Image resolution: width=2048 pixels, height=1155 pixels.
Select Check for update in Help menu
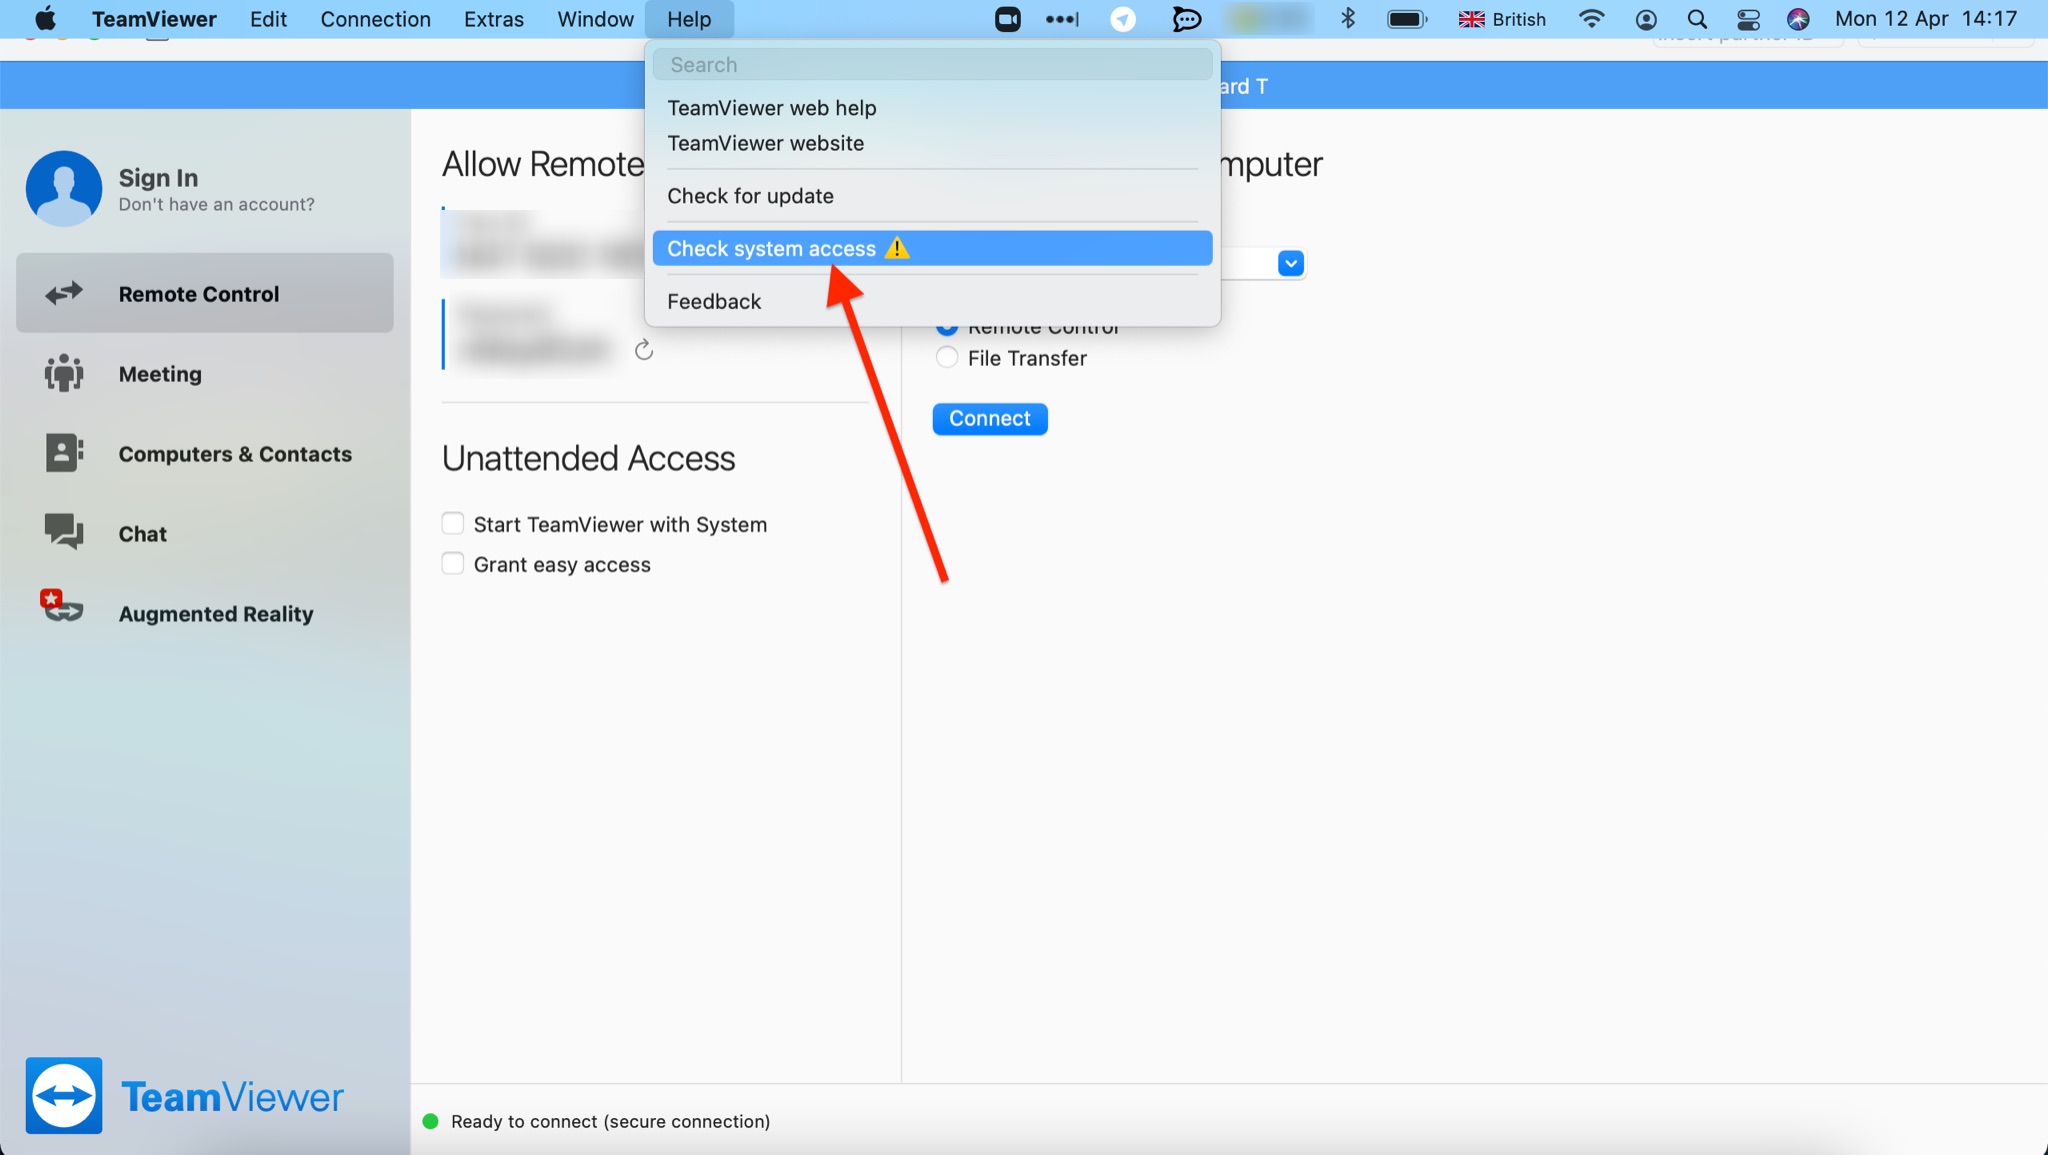click(750, 196)
